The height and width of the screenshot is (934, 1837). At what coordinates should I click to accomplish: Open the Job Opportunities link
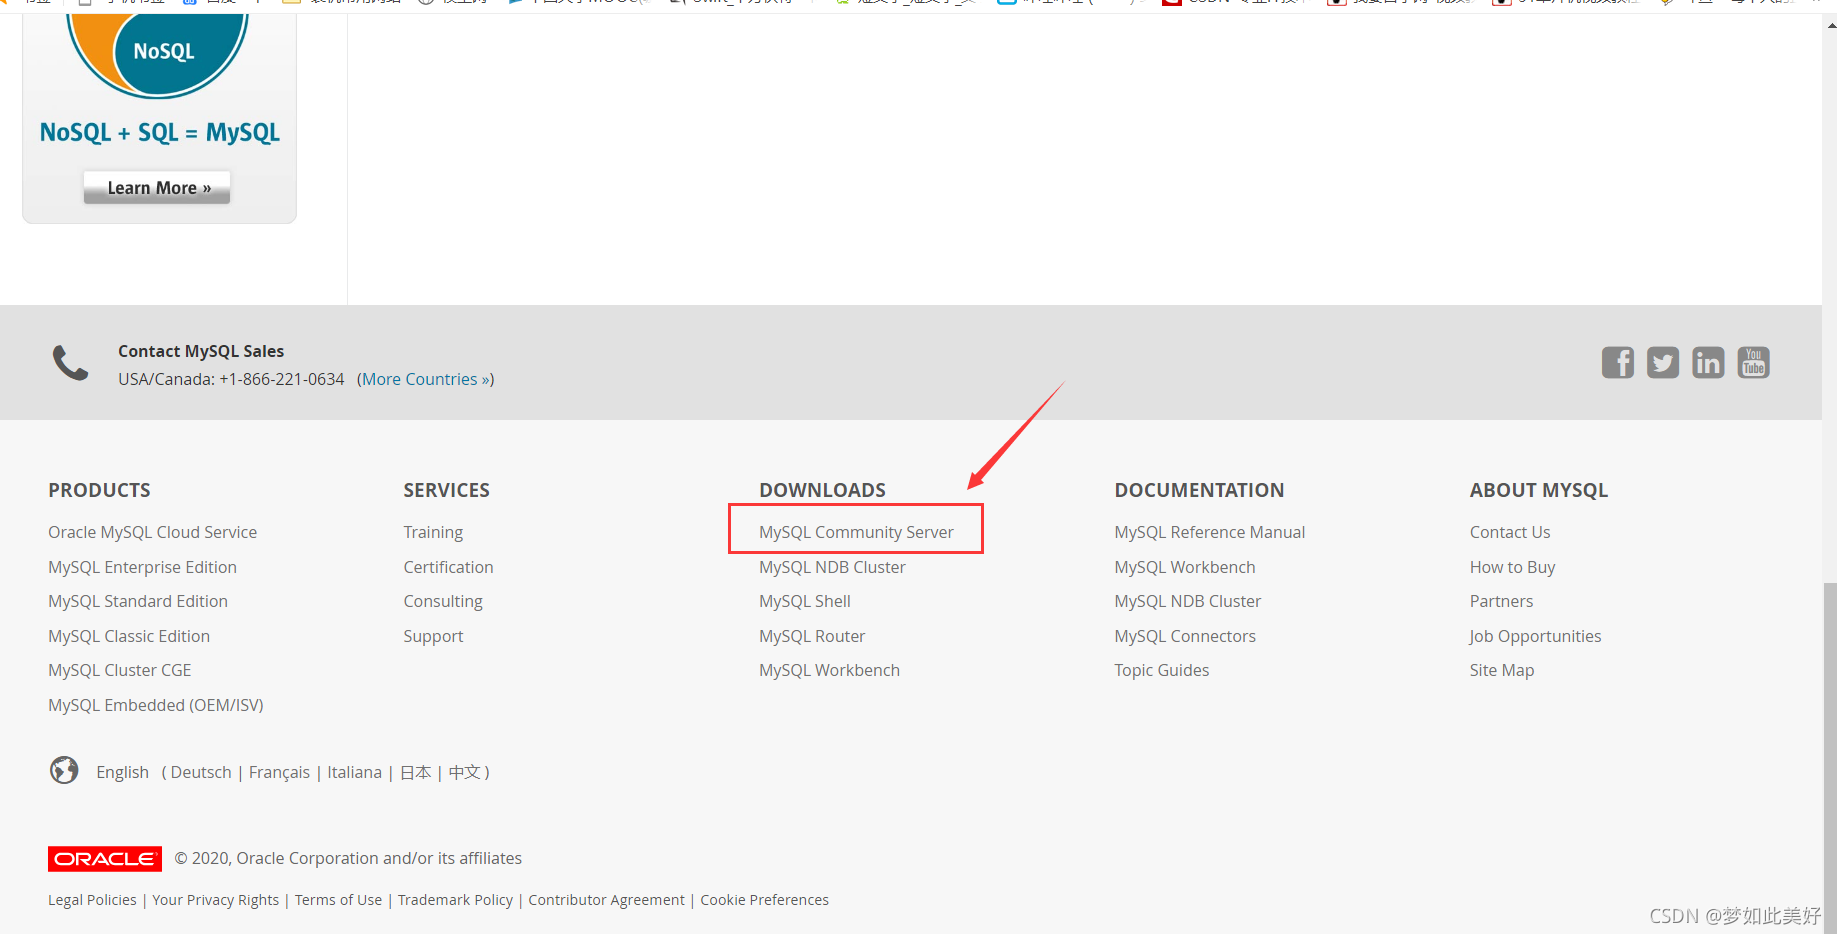[x=1535, y=636]
